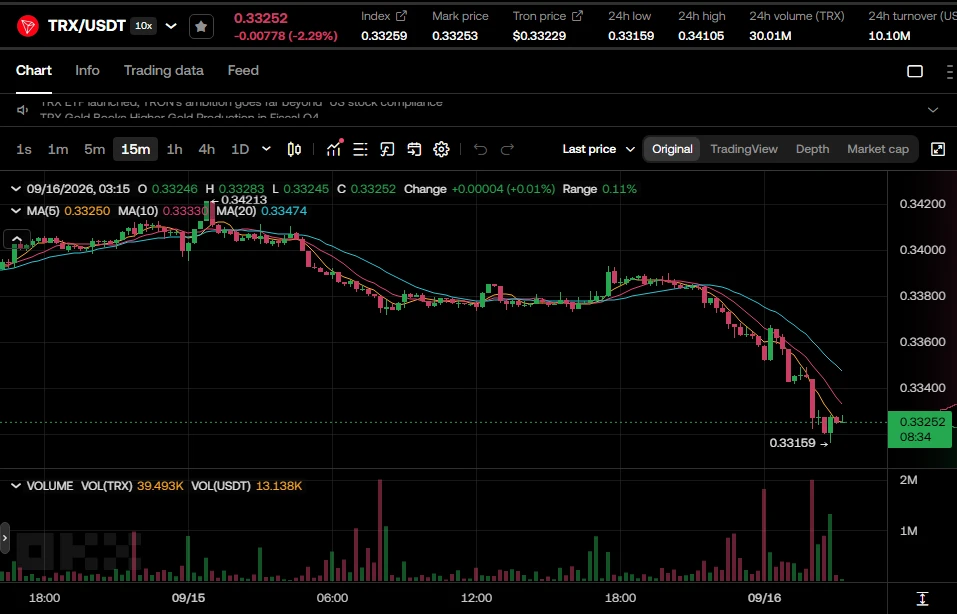Redo the chart action

click(x=507, y=149)
